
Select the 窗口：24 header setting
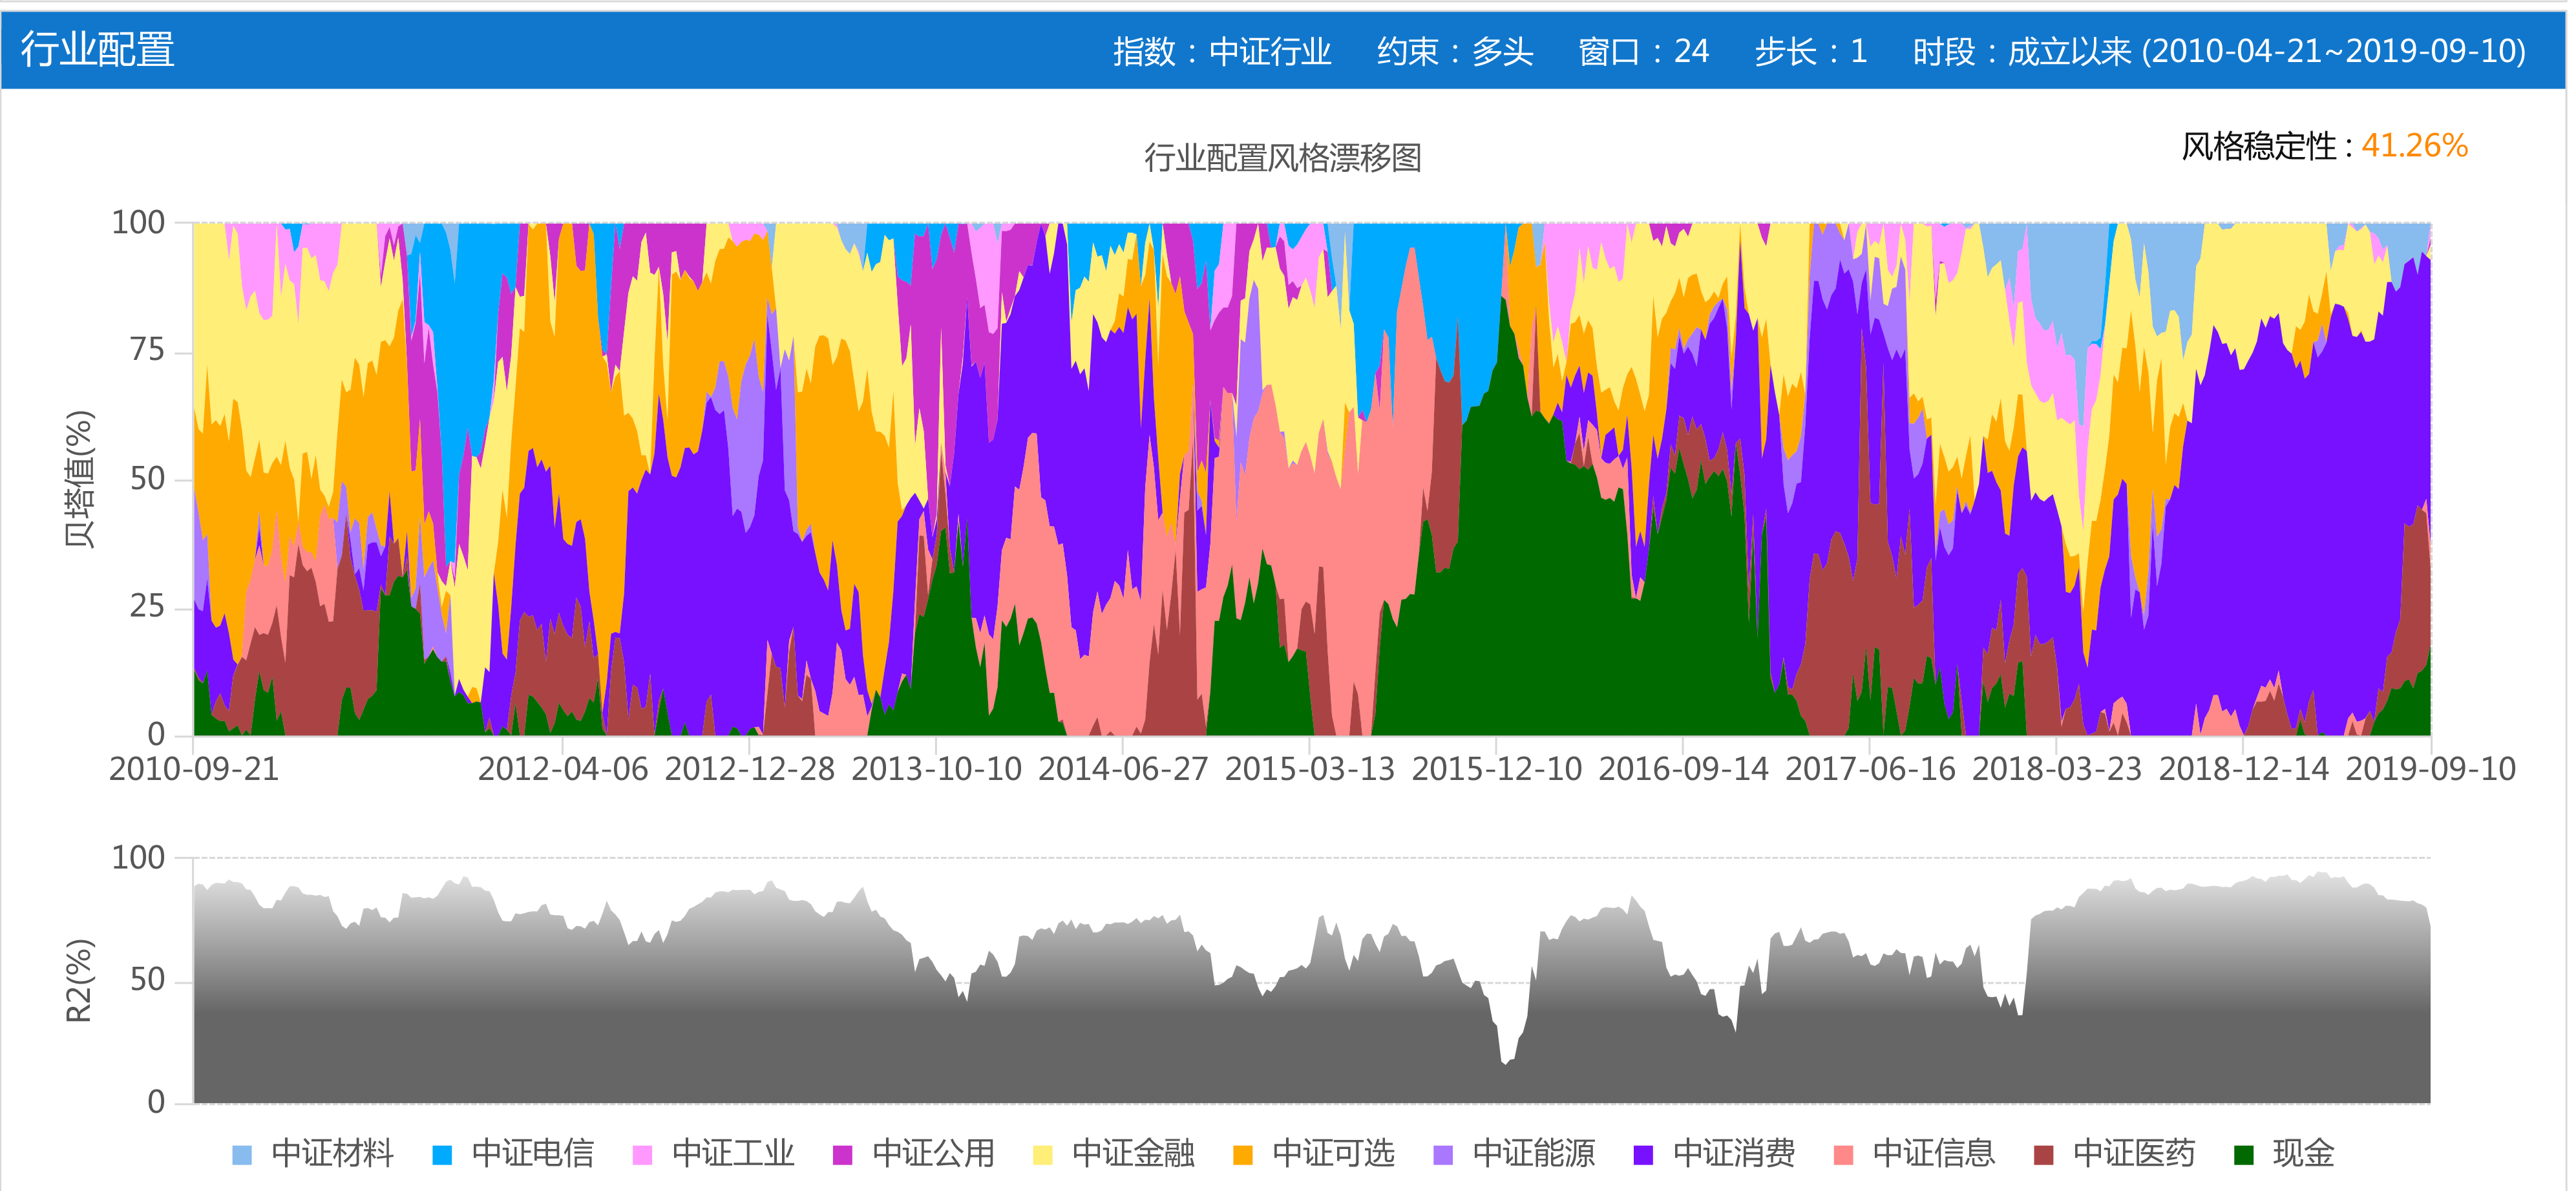tap(1644, 51)
